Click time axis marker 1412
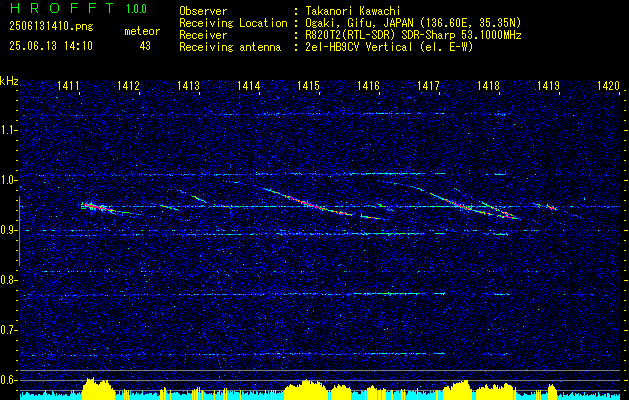This screenshot has width=629, height=400. tap(128, 85)
